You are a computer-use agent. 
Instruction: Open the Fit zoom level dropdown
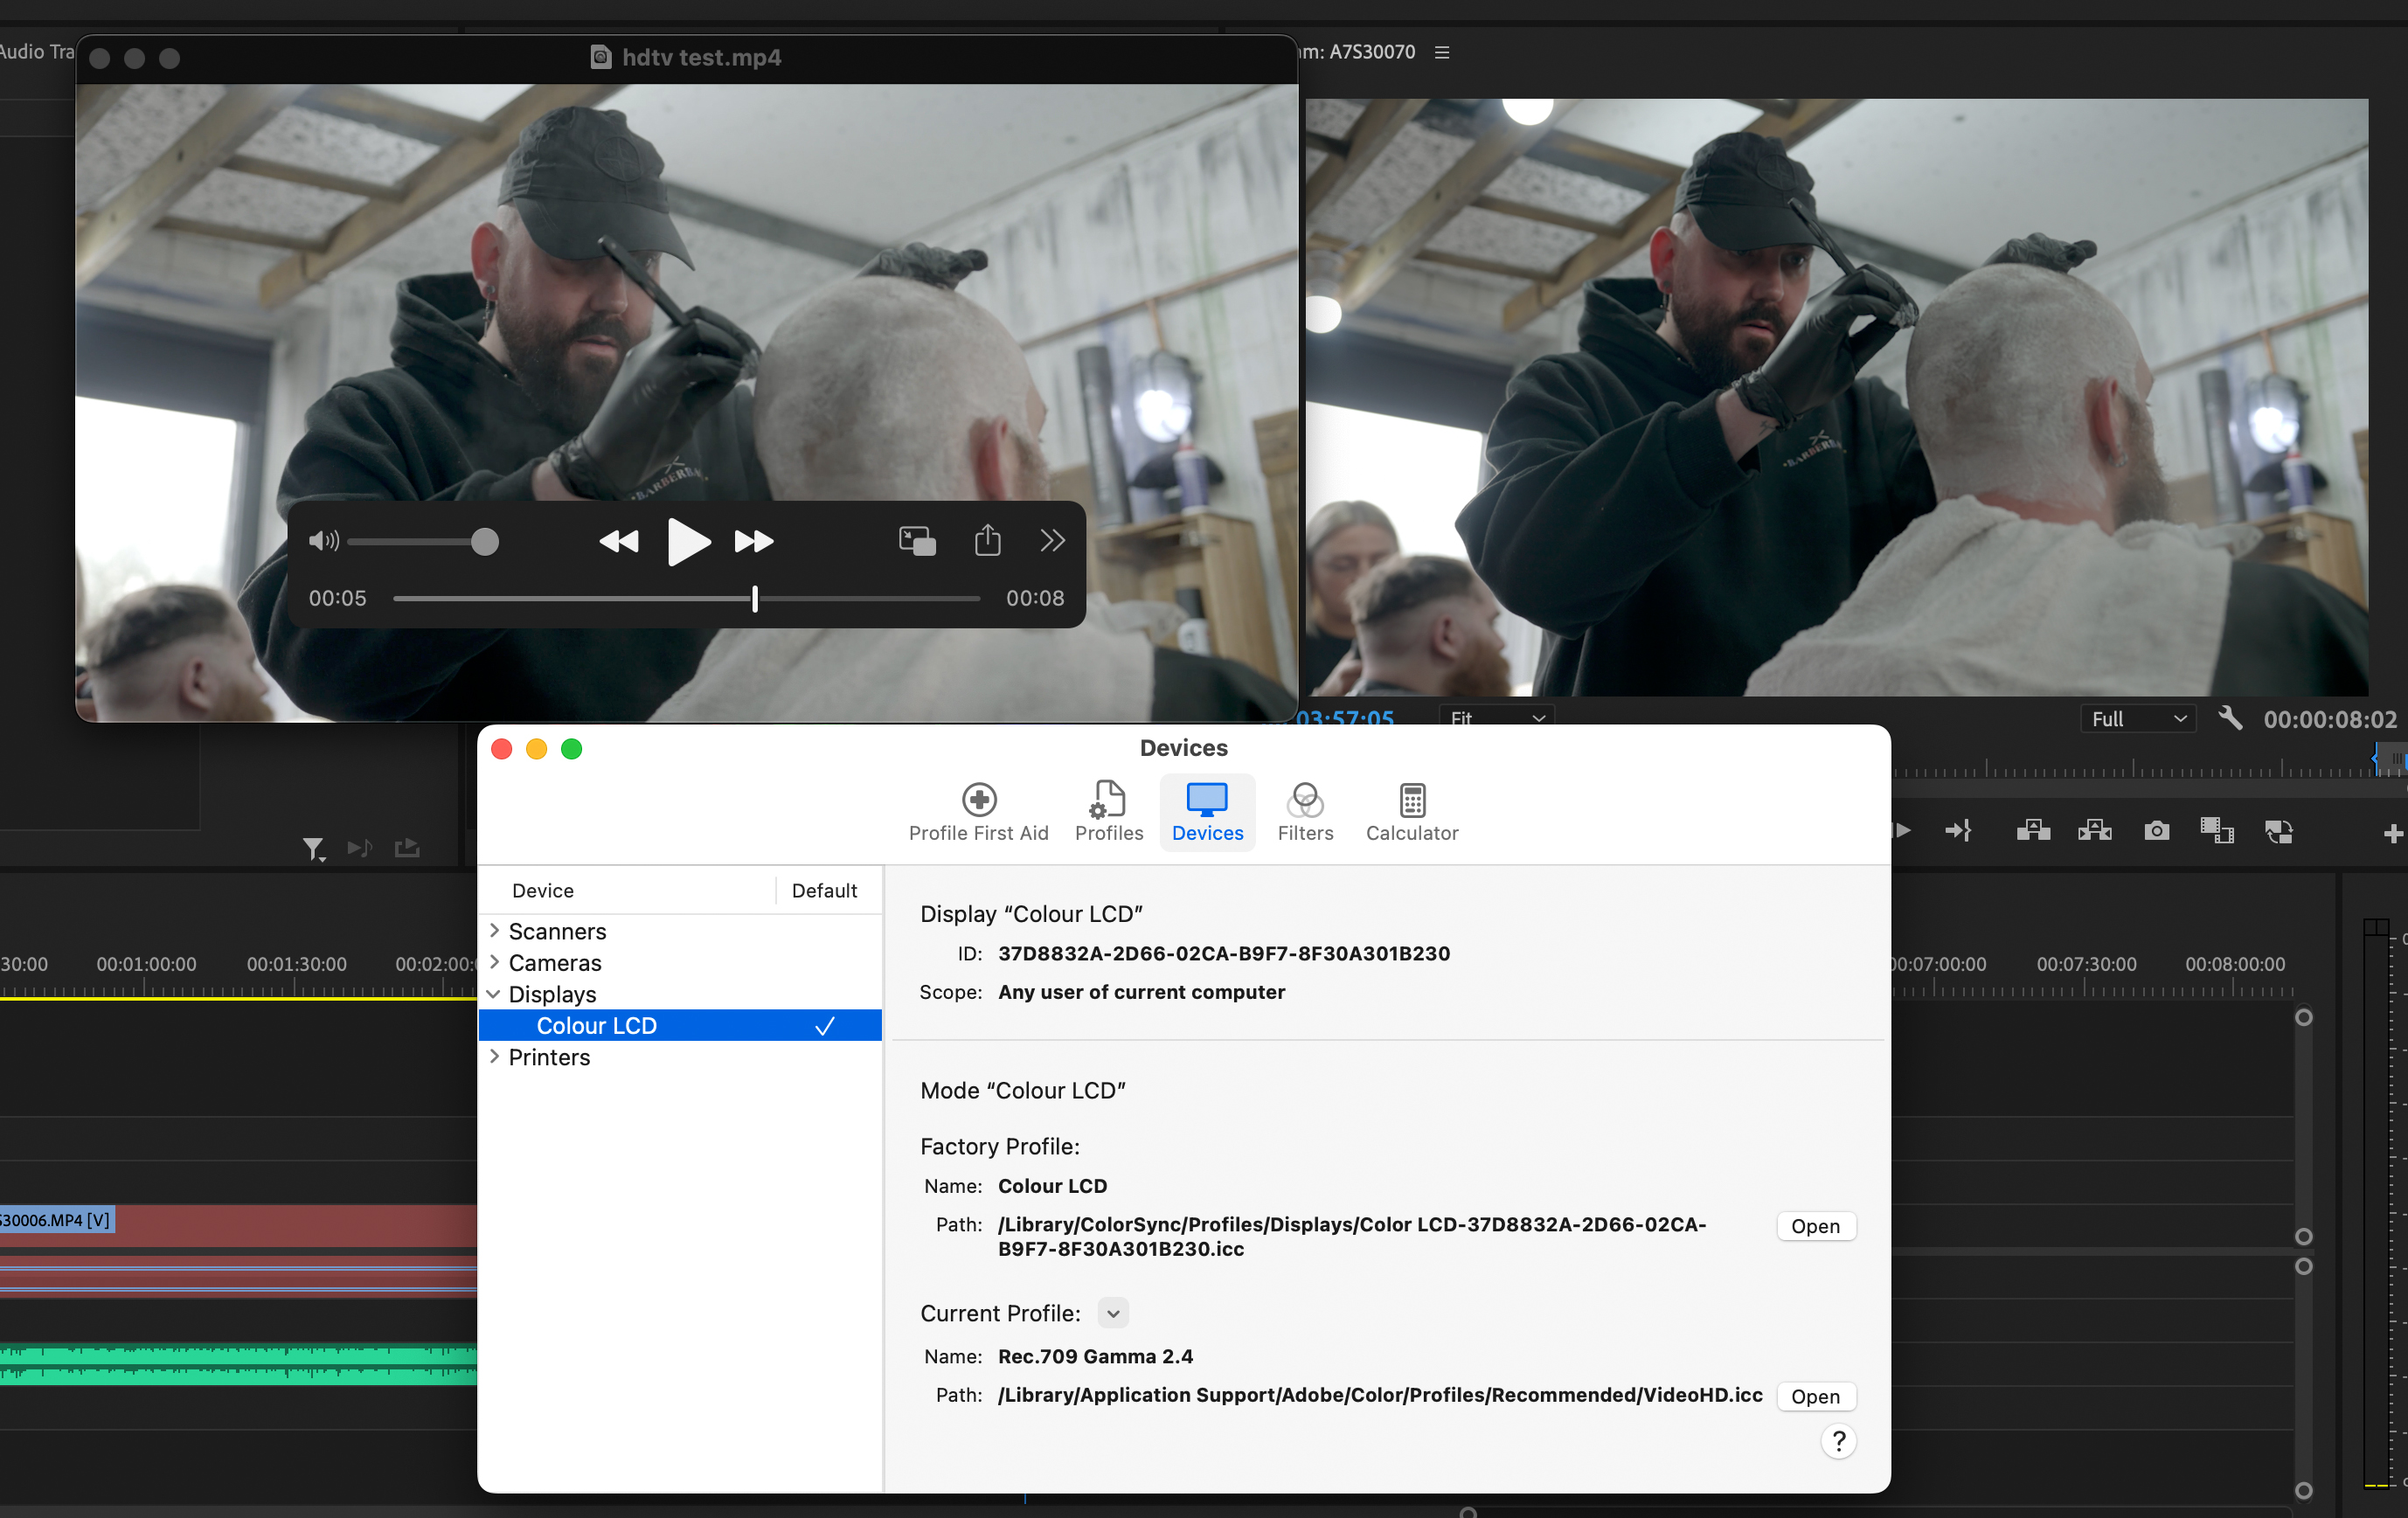[x=1496, y=719]
